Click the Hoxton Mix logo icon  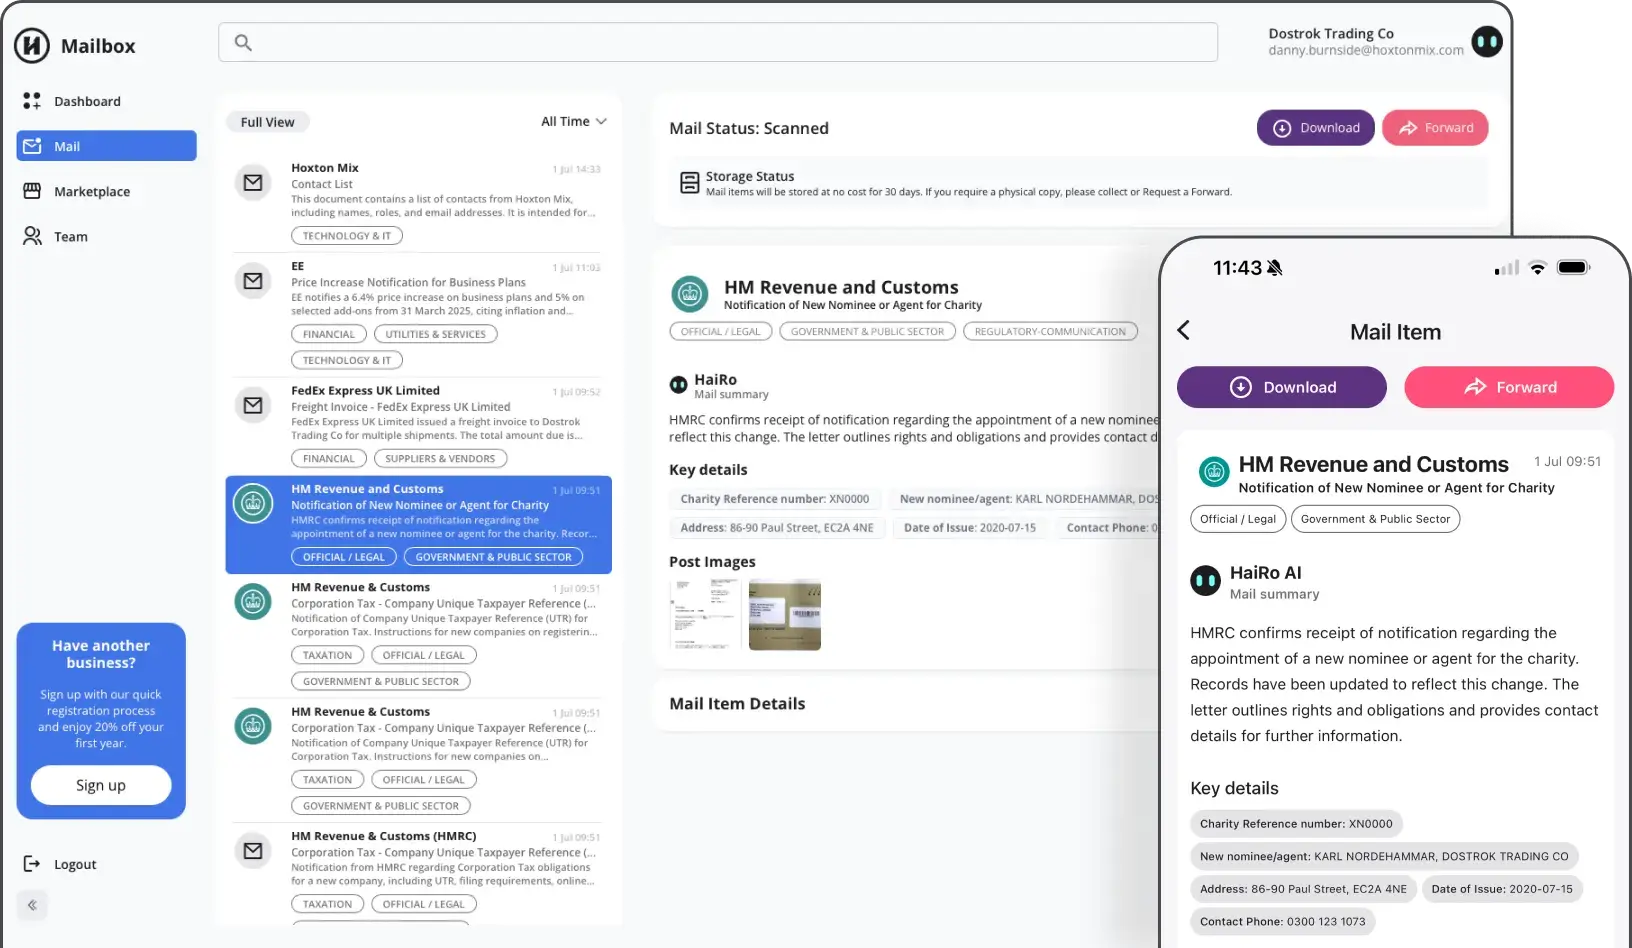coord(32,45)
